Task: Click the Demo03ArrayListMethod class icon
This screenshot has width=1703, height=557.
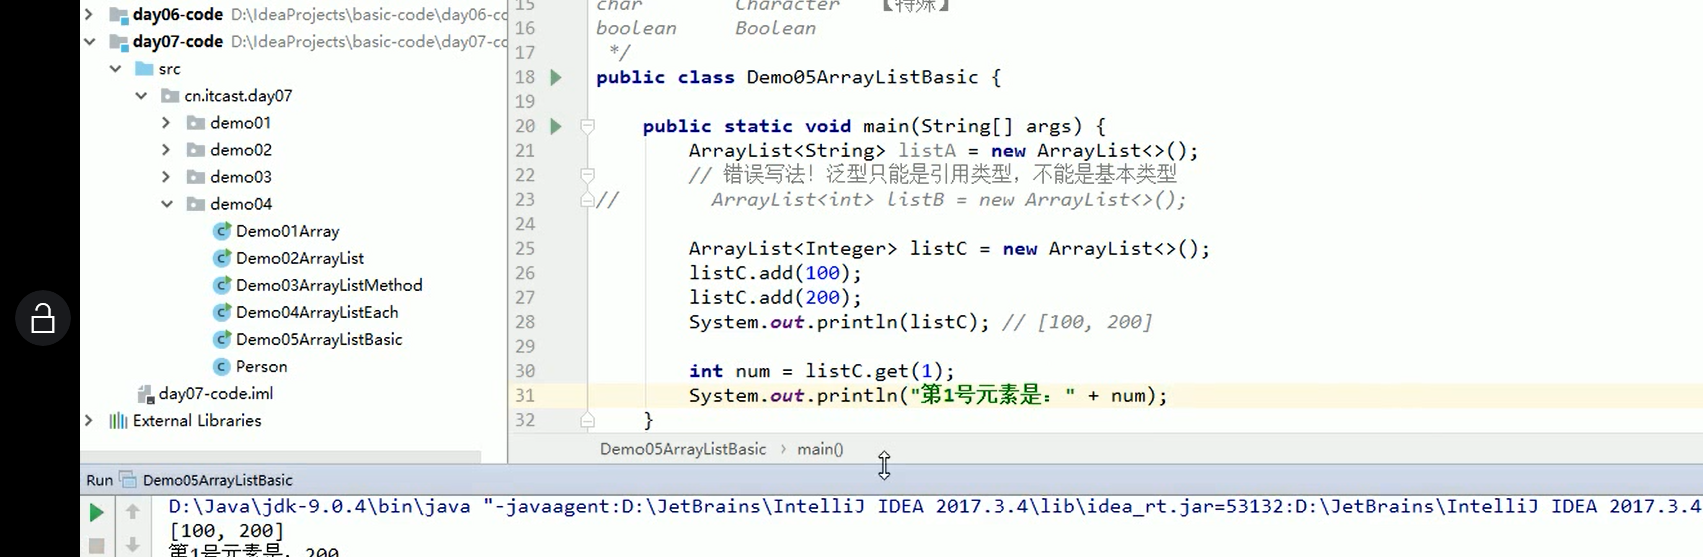Action: click(x=222, y=285)
